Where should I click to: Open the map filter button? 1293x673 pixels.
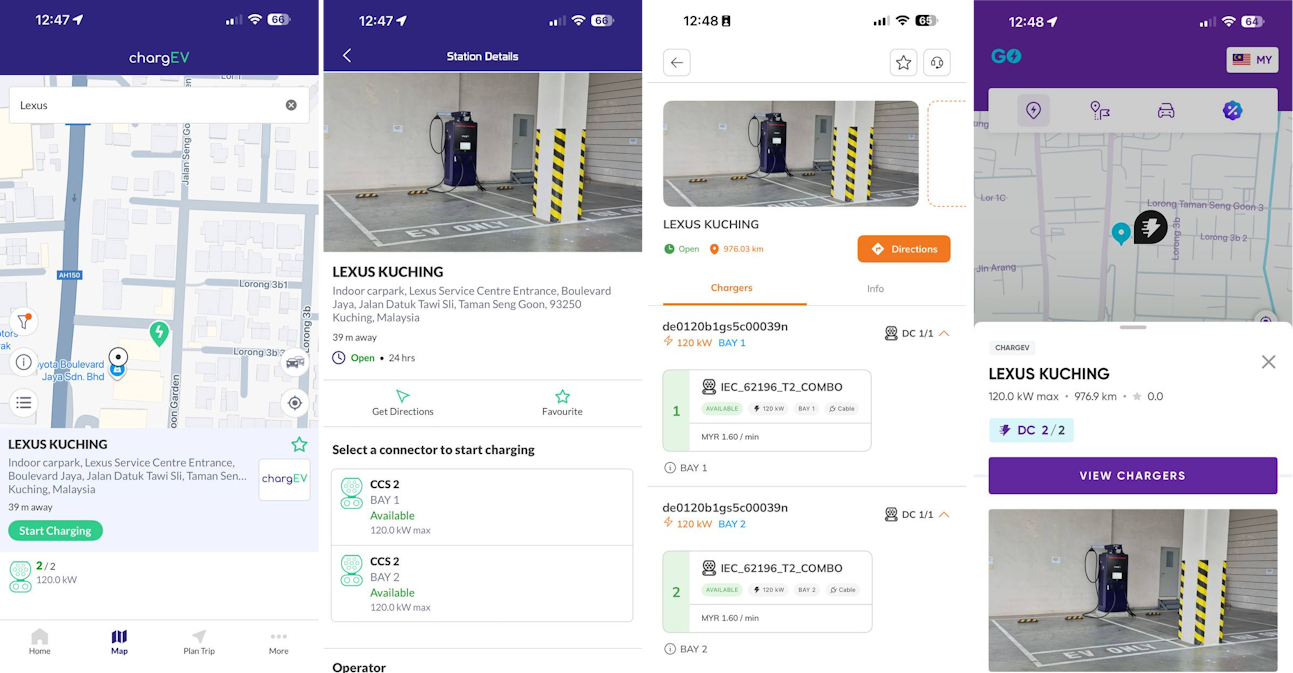23,322
